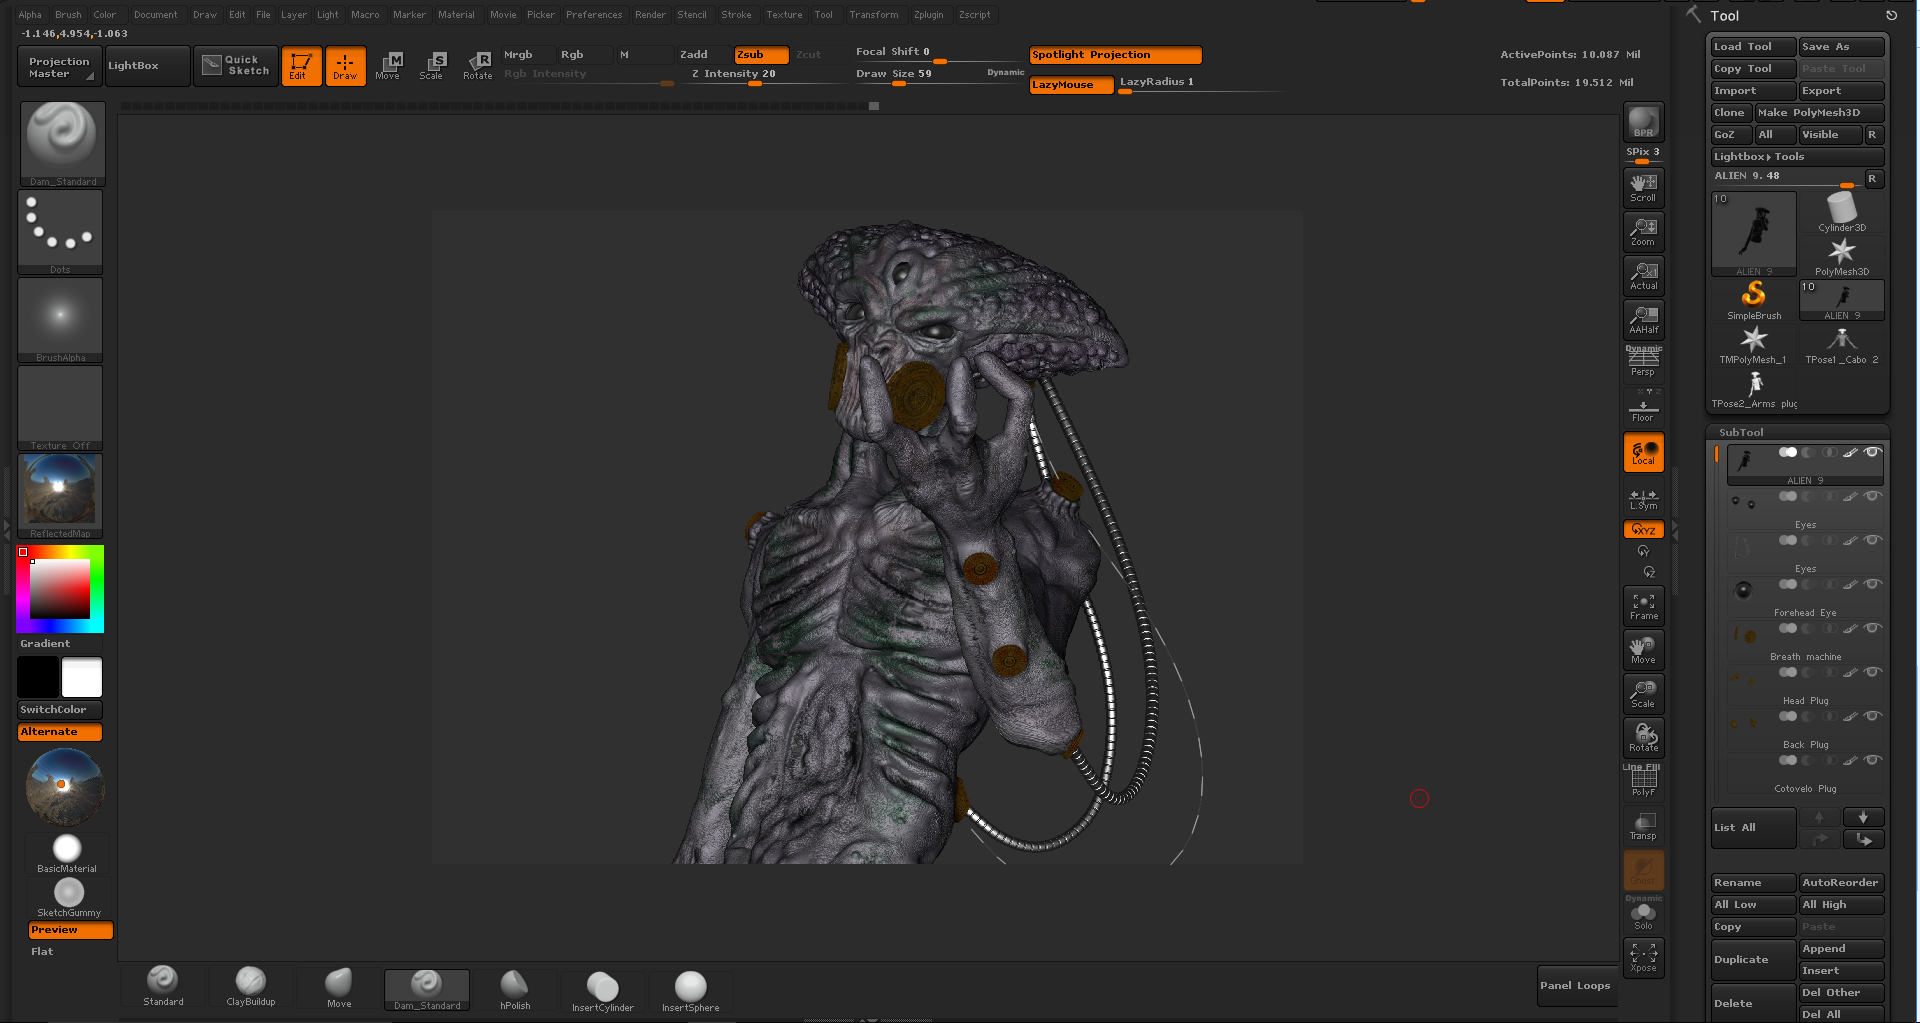Click the Duplicate subtool button
Screen dimensions: 1920x1023
1753,960
